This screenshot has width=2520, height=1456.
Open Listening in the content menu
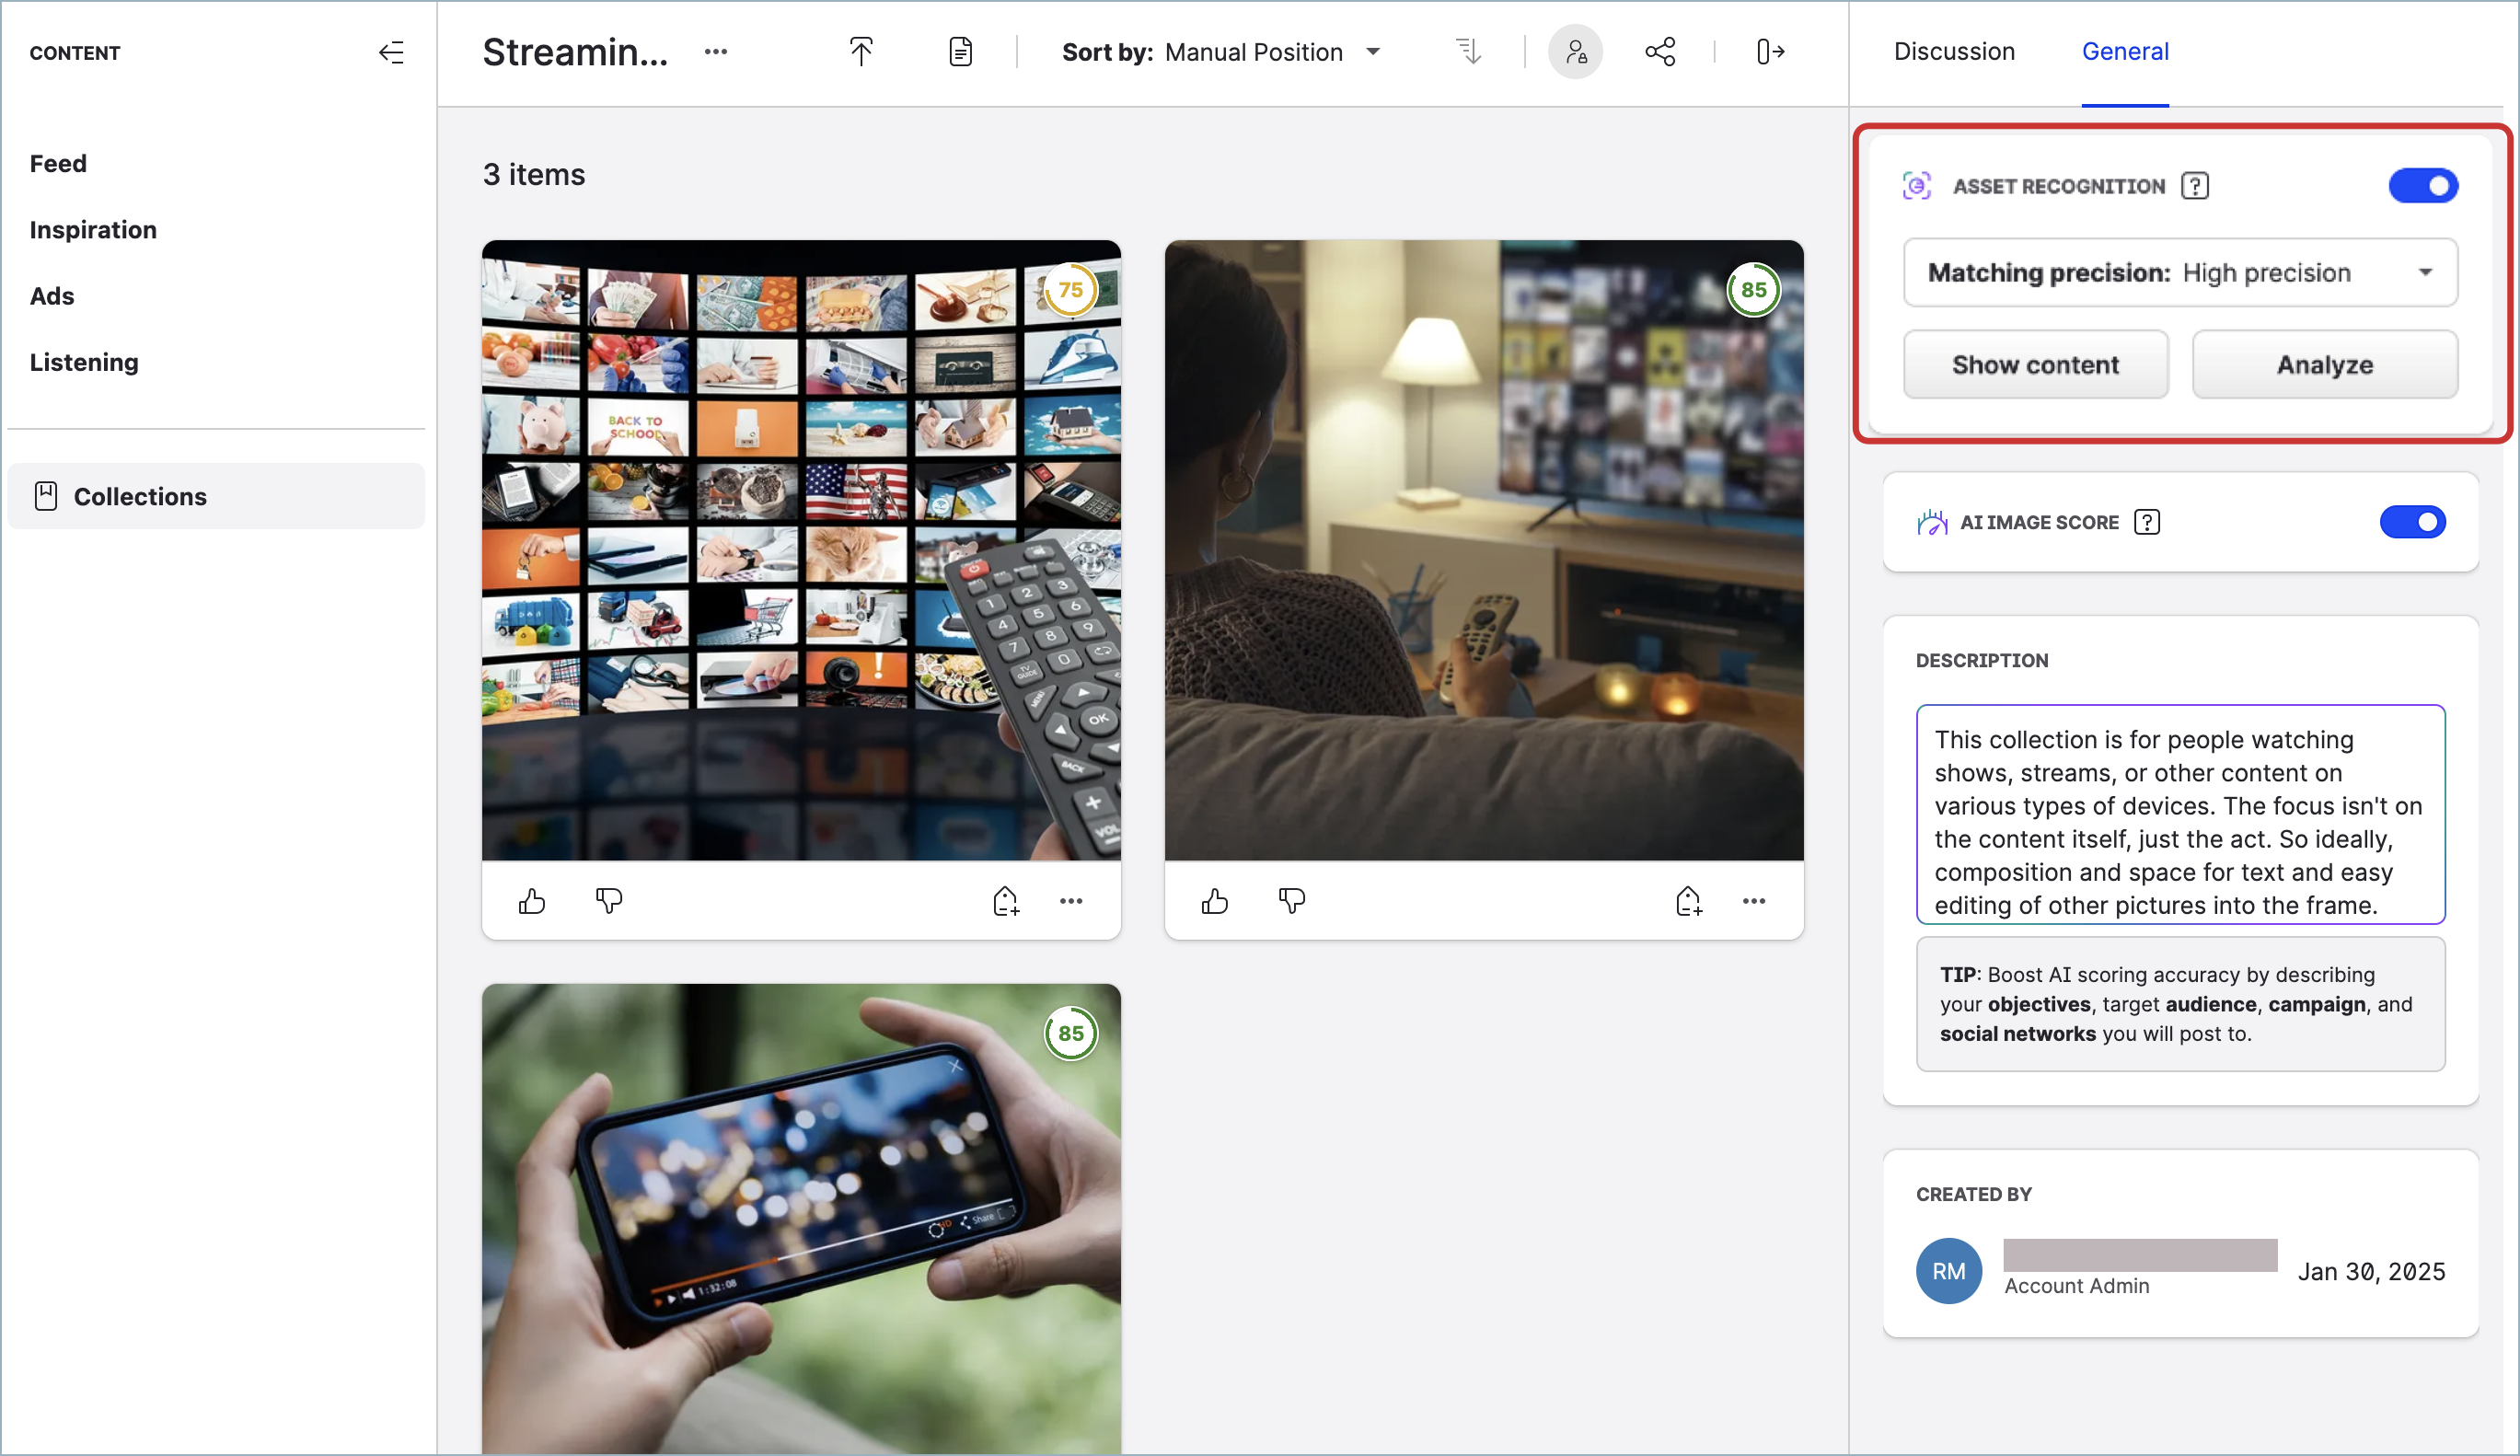(x=84, y=362)
